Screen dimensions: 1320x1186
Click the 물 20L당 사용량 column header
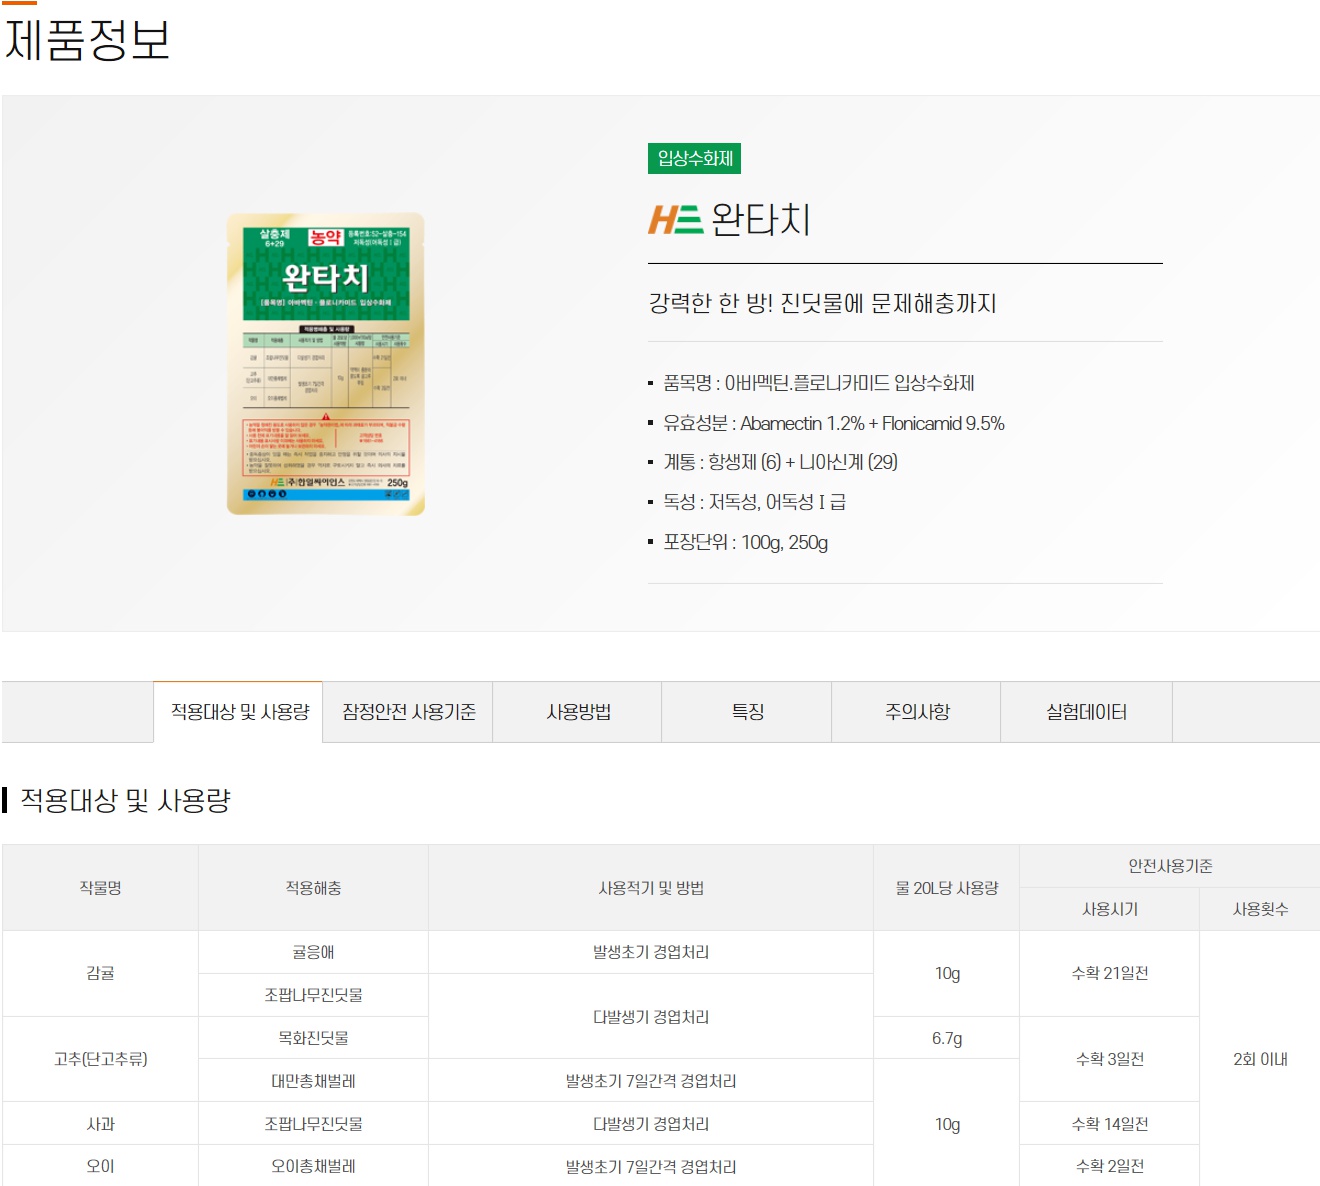[x=947, y=888]
